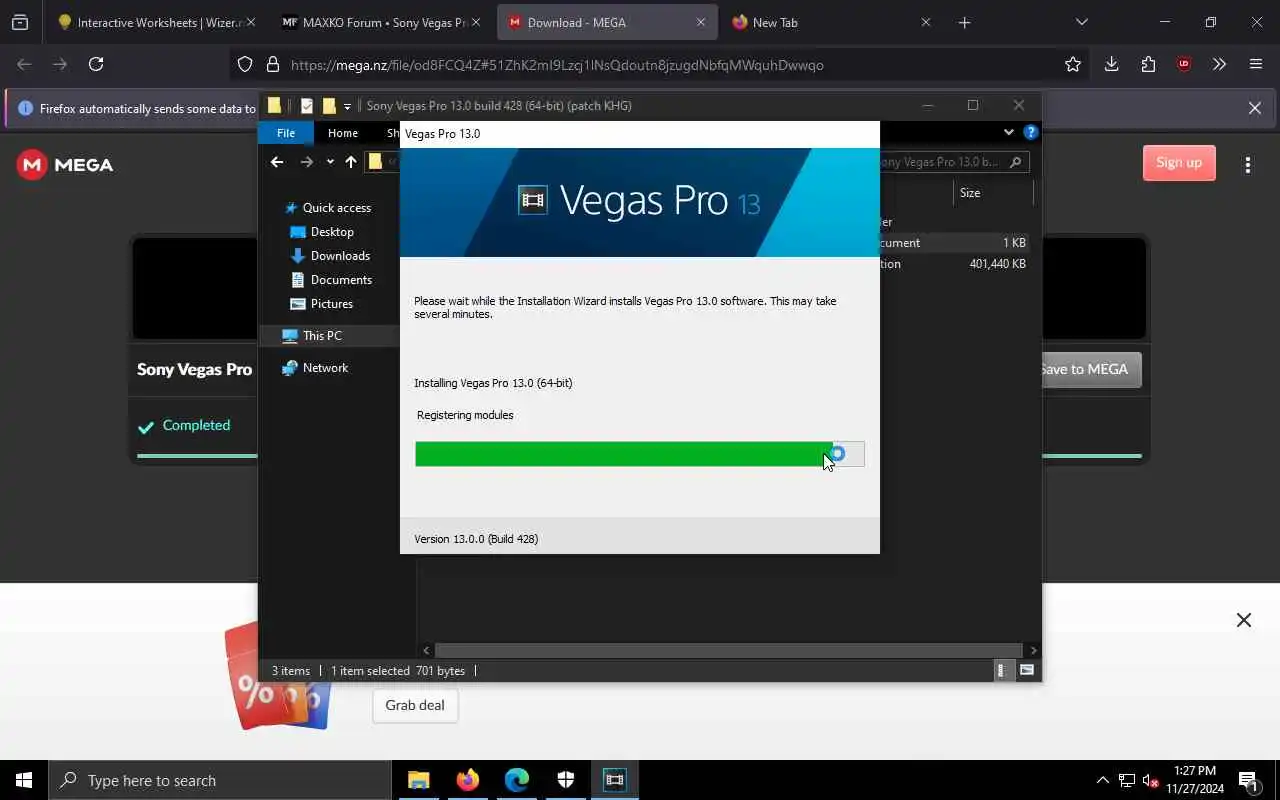1280x800 pixels.
Task: Click the uBlock Origin shield icon
Action: click(1184, 64)
